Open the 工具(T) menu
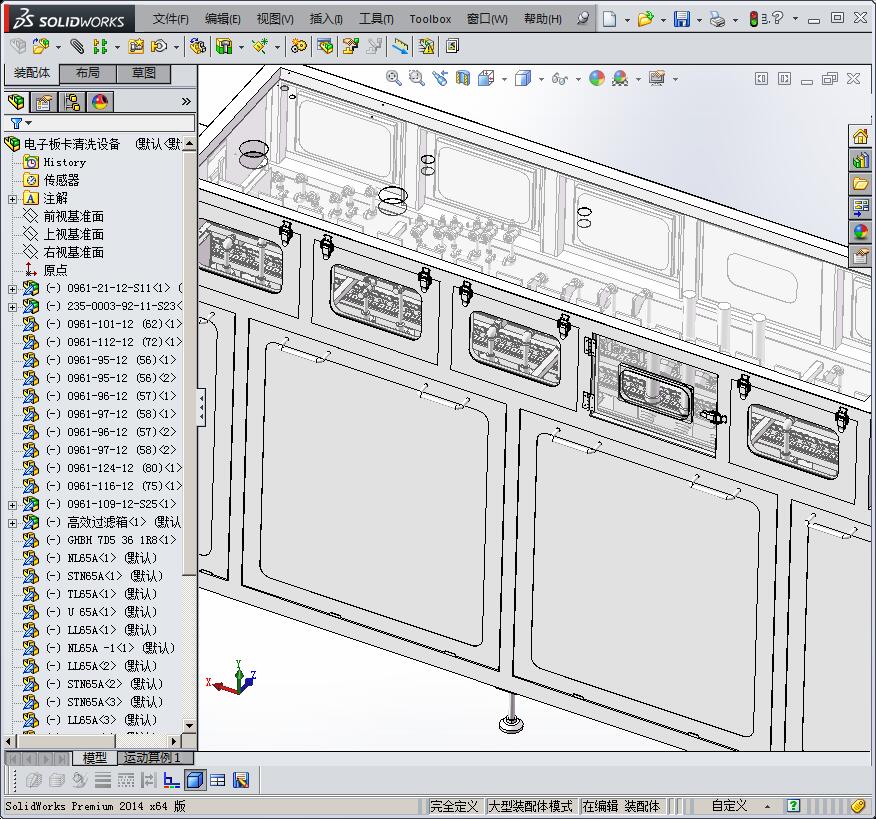Image resolution: width=876 pixels, height=819 pixels. tap(376, 19)
